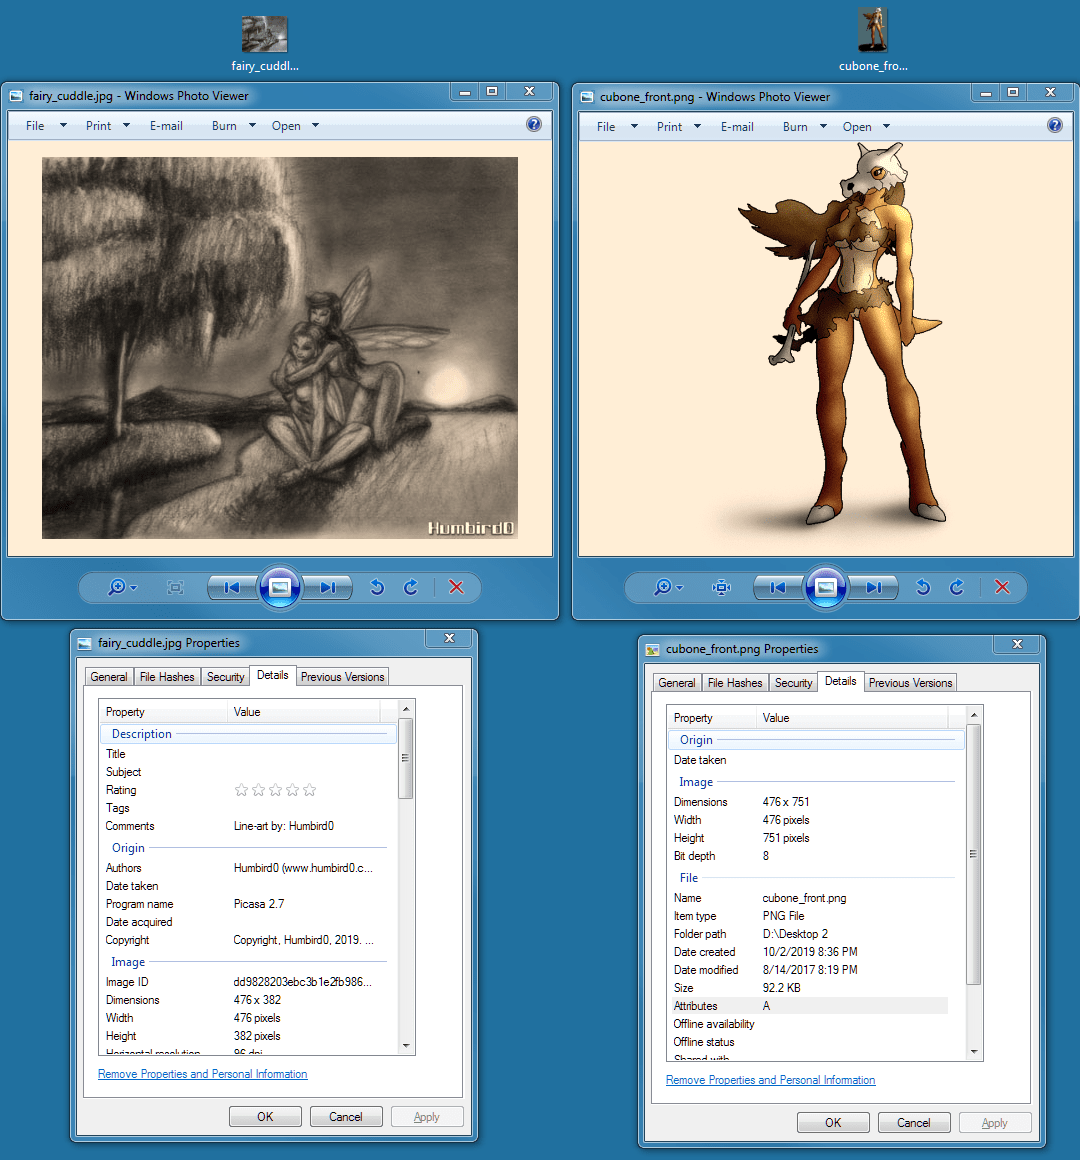Play slideshow in cubone_front viewer
1080x1160 pixels.
click(826, 587)
